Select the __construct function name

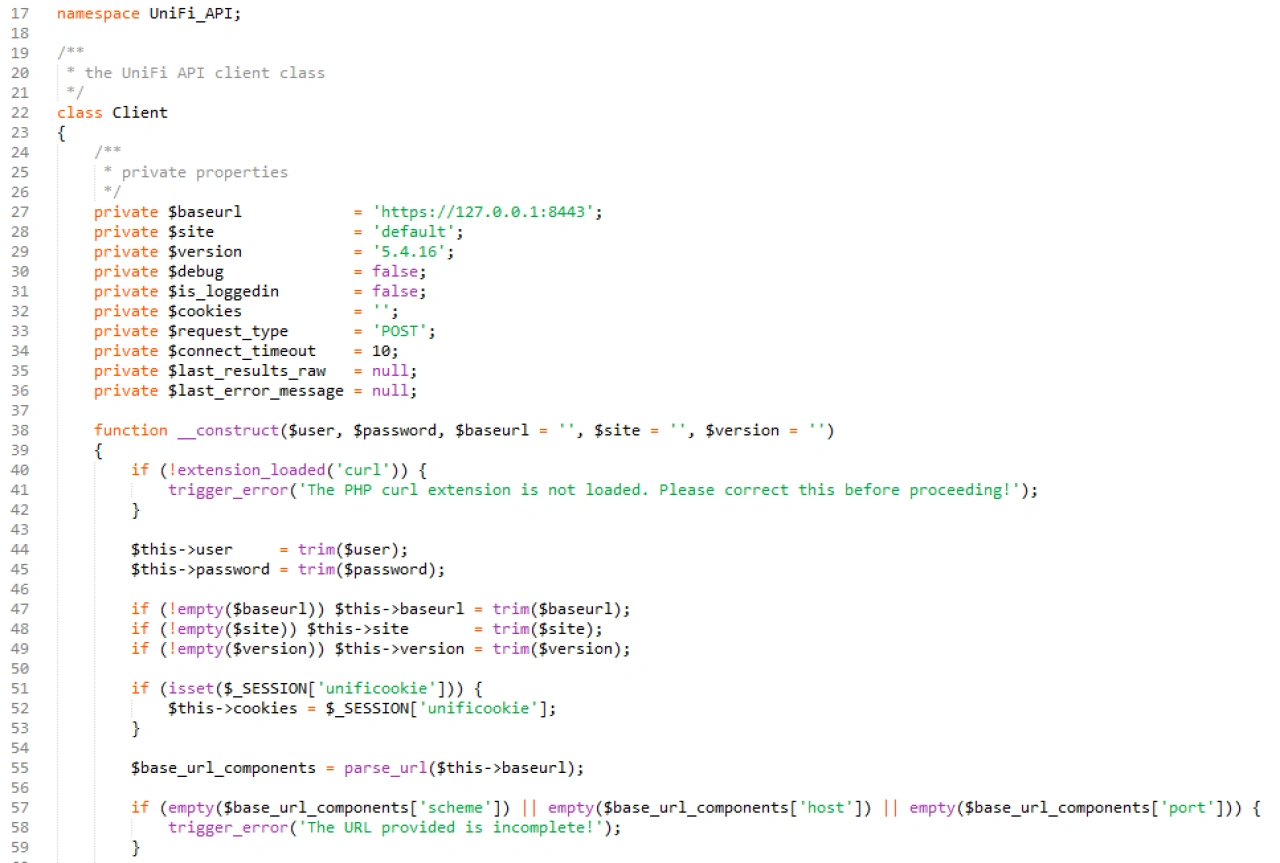point(227,430)
